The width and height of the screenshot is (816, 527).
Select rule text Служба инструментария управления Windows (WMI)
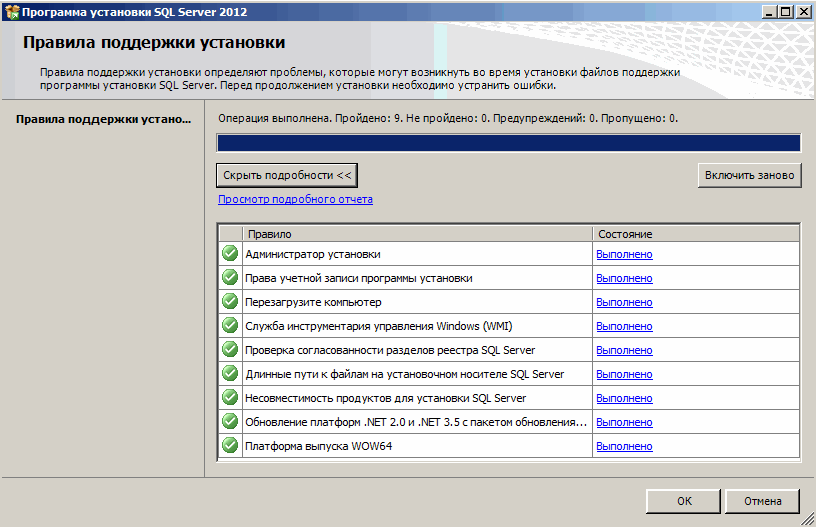(379, 326)
